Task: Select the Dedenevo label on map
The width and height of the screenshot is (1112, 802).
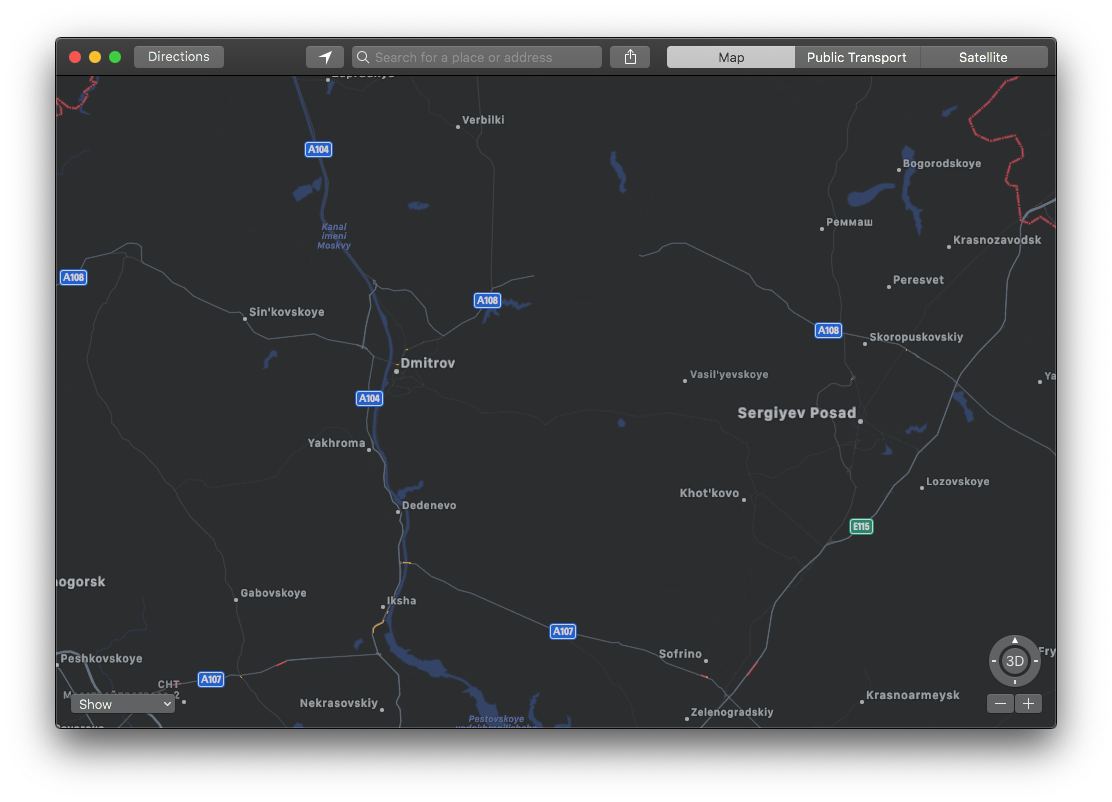Action: [429, 505]
